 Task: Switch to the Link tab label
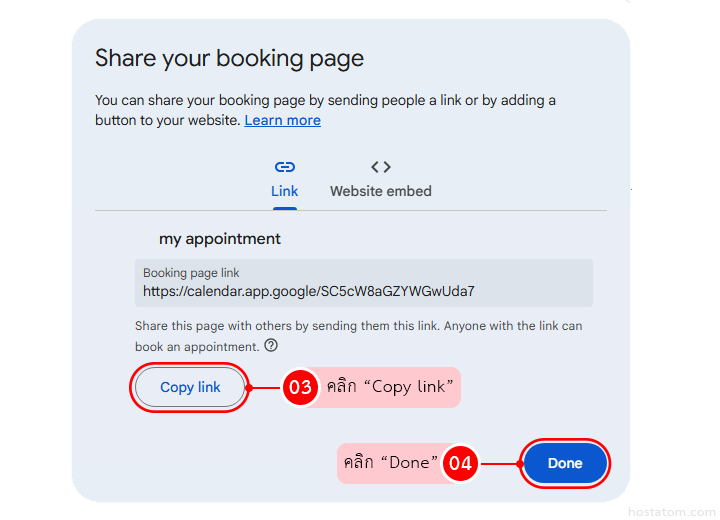coord(284,191)
